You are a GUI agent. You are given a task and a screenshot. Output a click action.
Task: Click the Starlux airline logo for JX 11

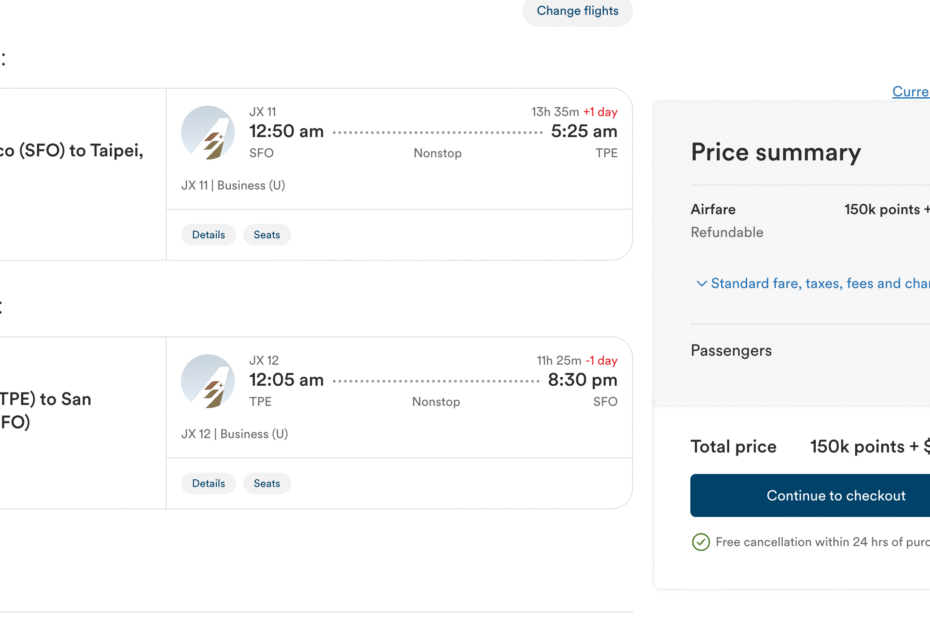[208, 133]
